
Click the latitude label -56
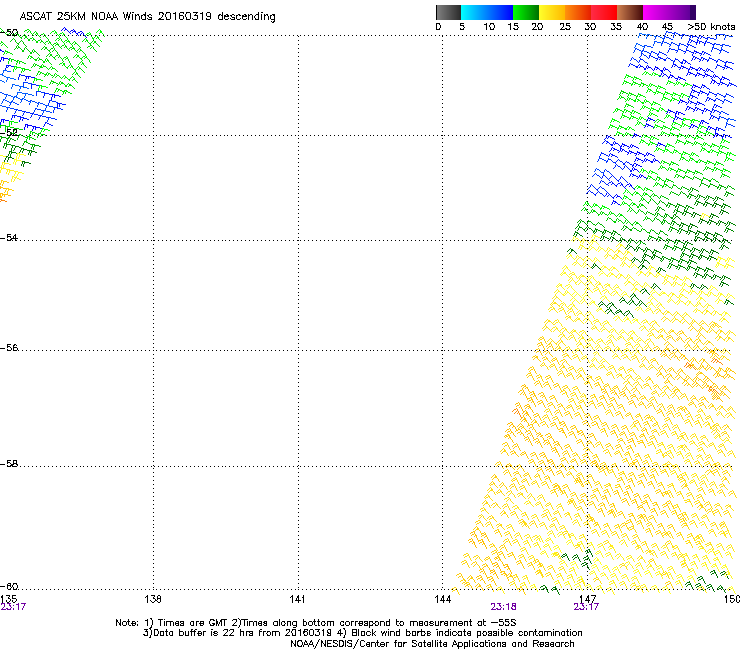pos(9,348)
